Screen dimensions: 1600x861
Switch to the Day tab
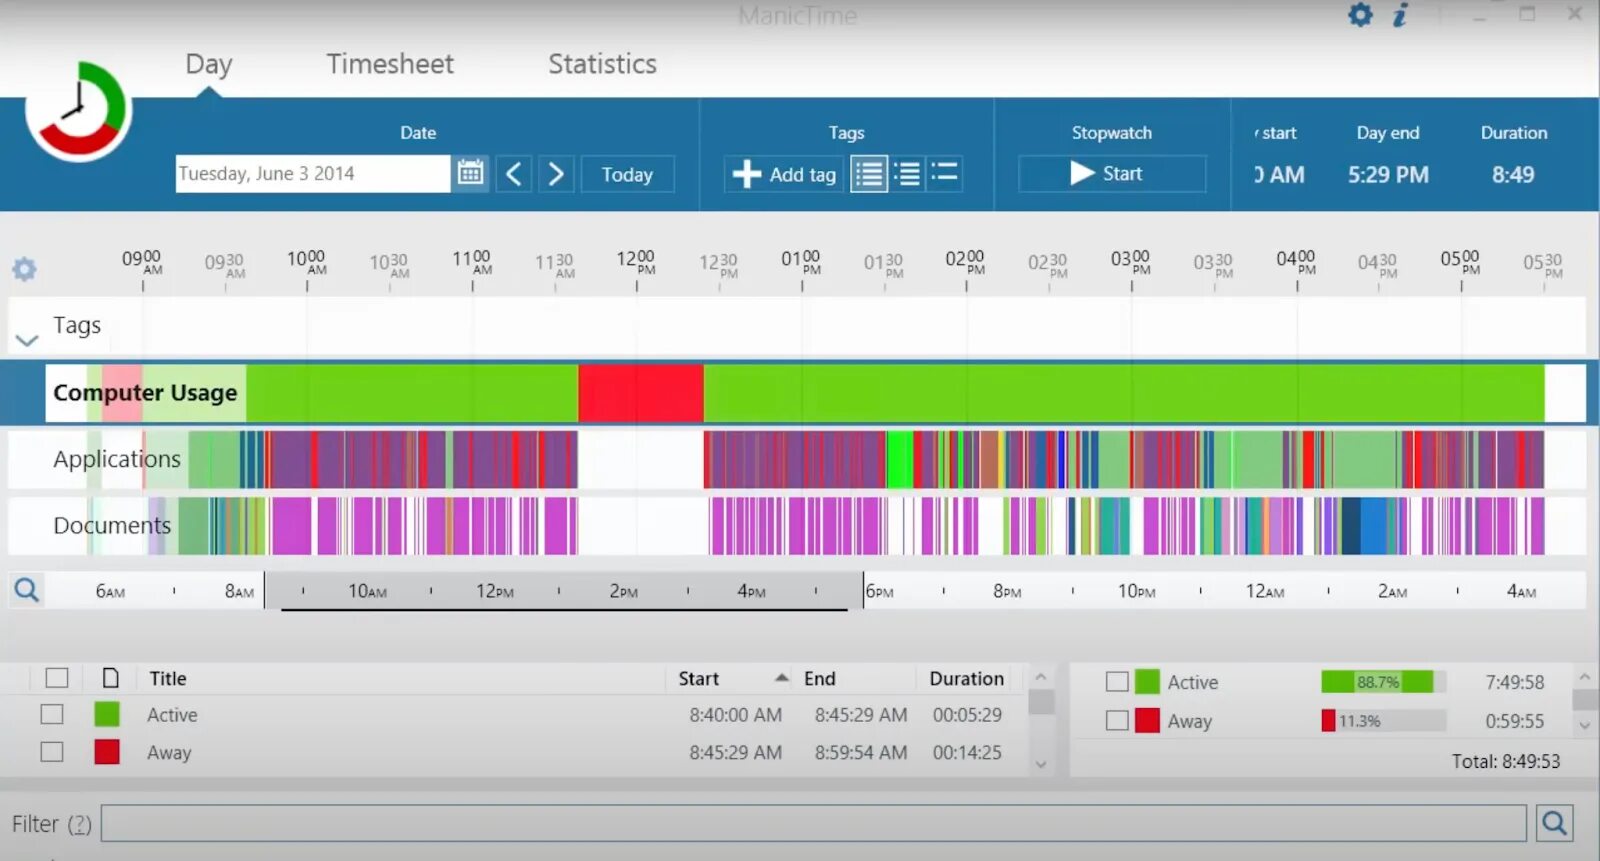pos(208,64)
